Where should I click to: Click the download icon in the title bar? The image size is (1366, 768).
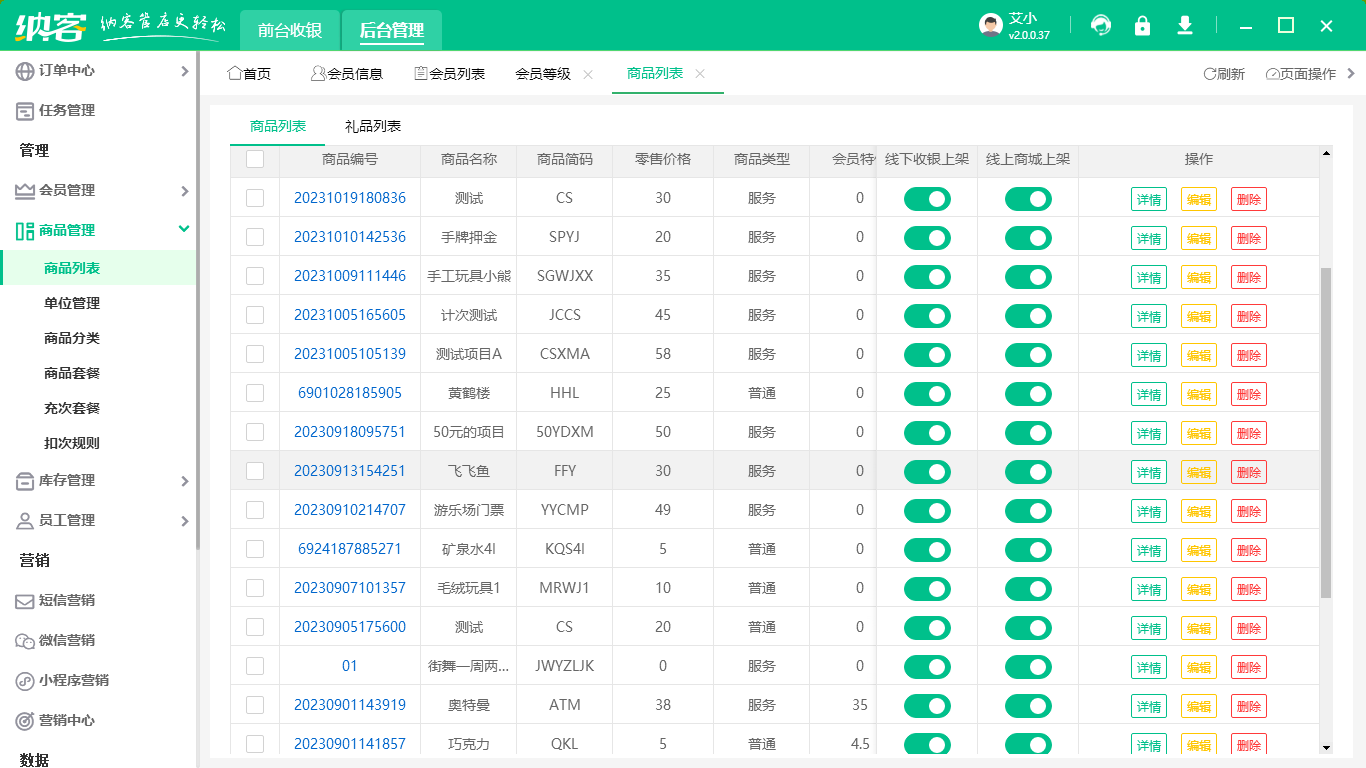1185,25
